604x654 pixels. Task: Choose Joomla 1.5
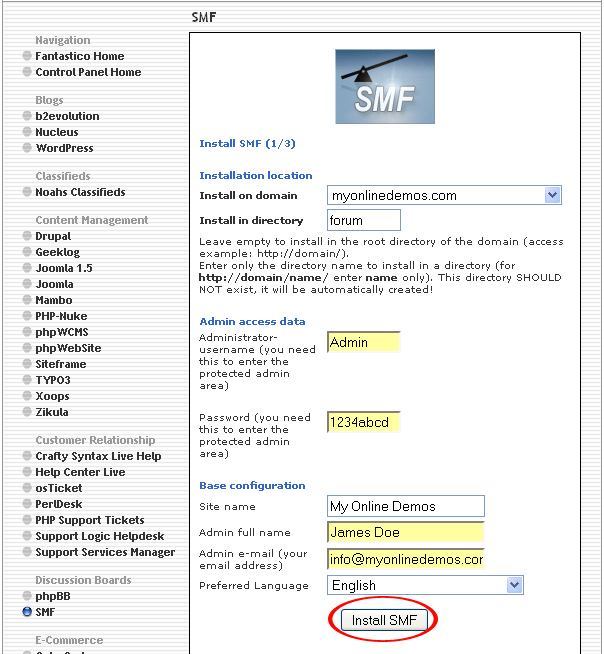click(64, 268)
